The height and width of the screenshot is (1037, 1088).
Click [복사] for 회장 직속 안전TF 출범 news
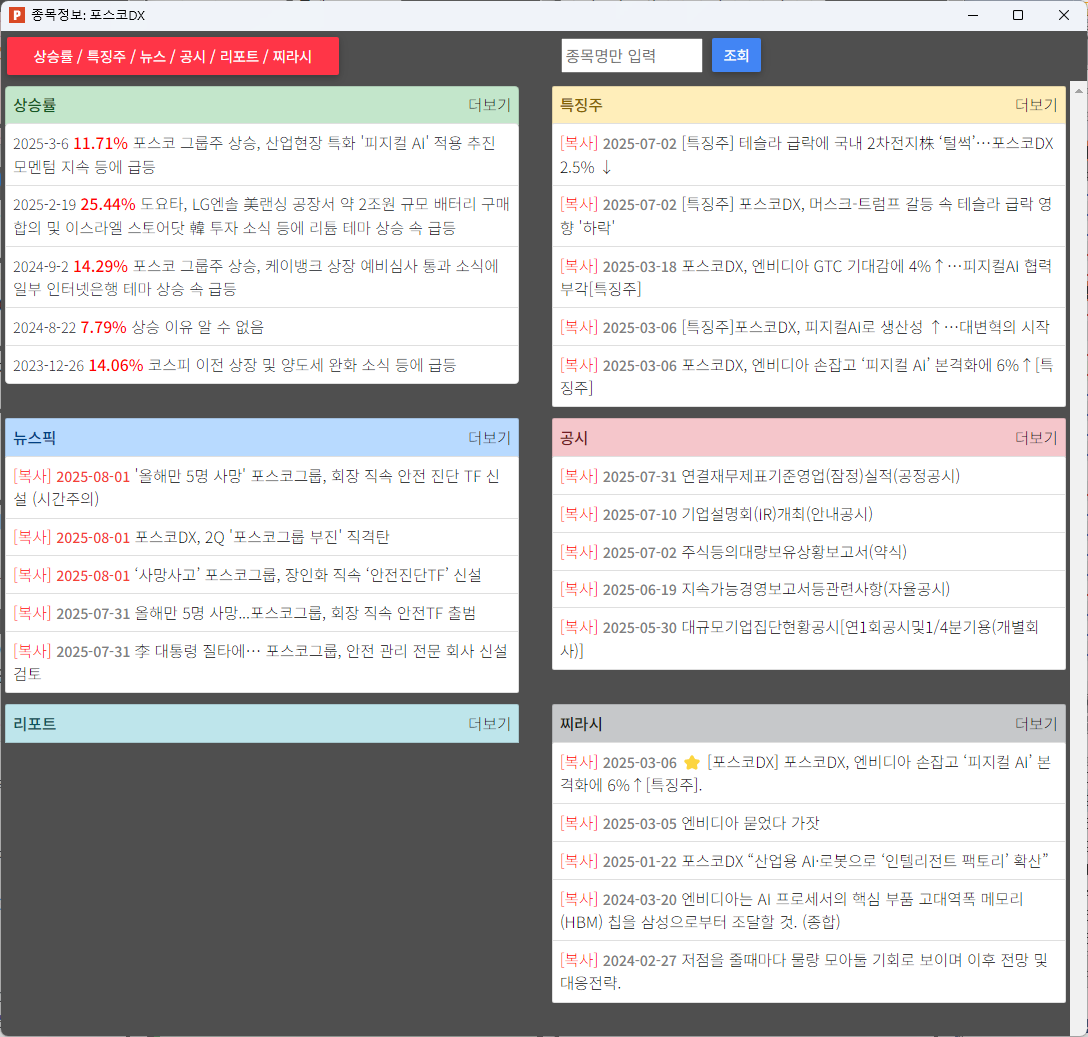[32, 614]
